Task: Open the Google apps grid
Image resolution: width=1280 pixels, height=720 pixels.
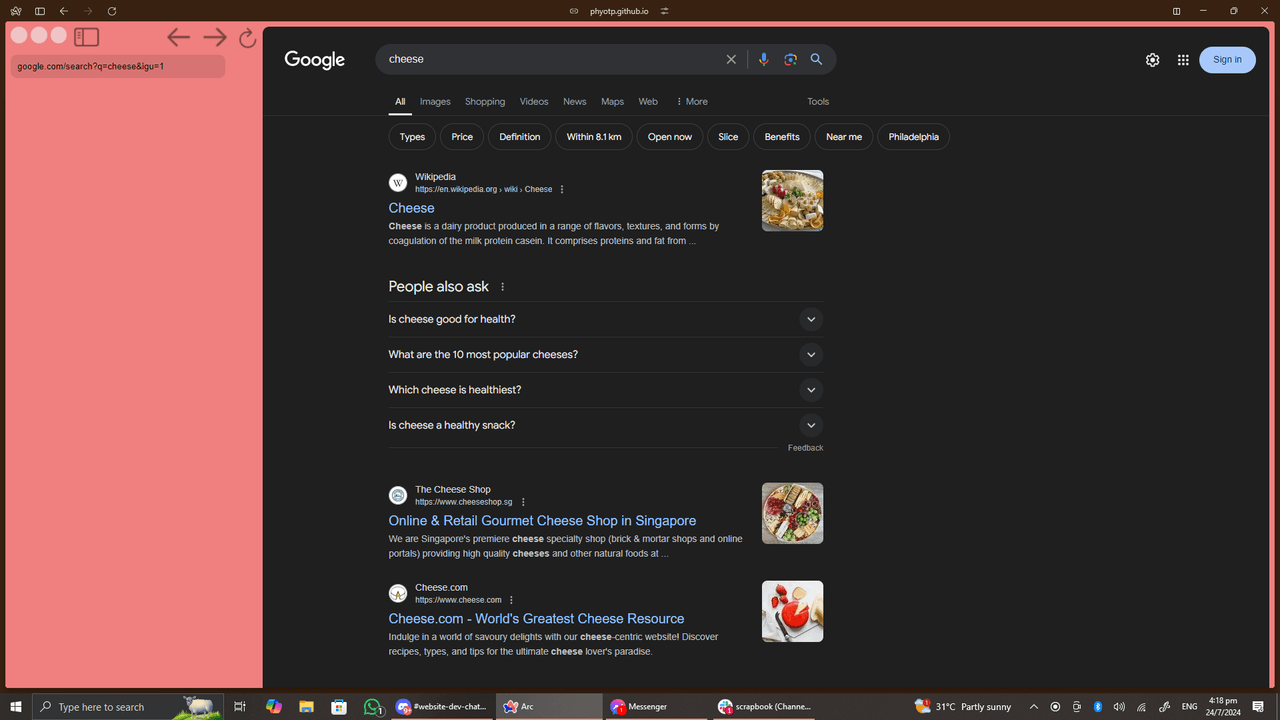Action: pos(1183,60)
